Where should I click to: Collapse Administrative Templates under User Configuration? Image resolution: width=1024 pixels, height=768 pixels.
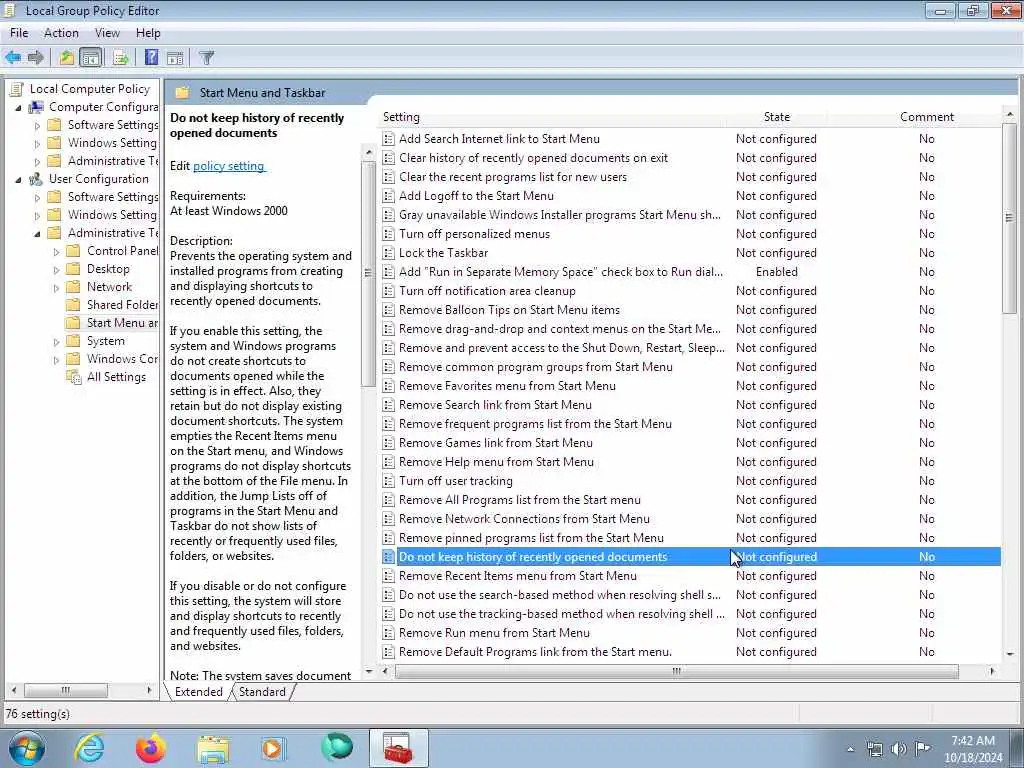(37, 233)
